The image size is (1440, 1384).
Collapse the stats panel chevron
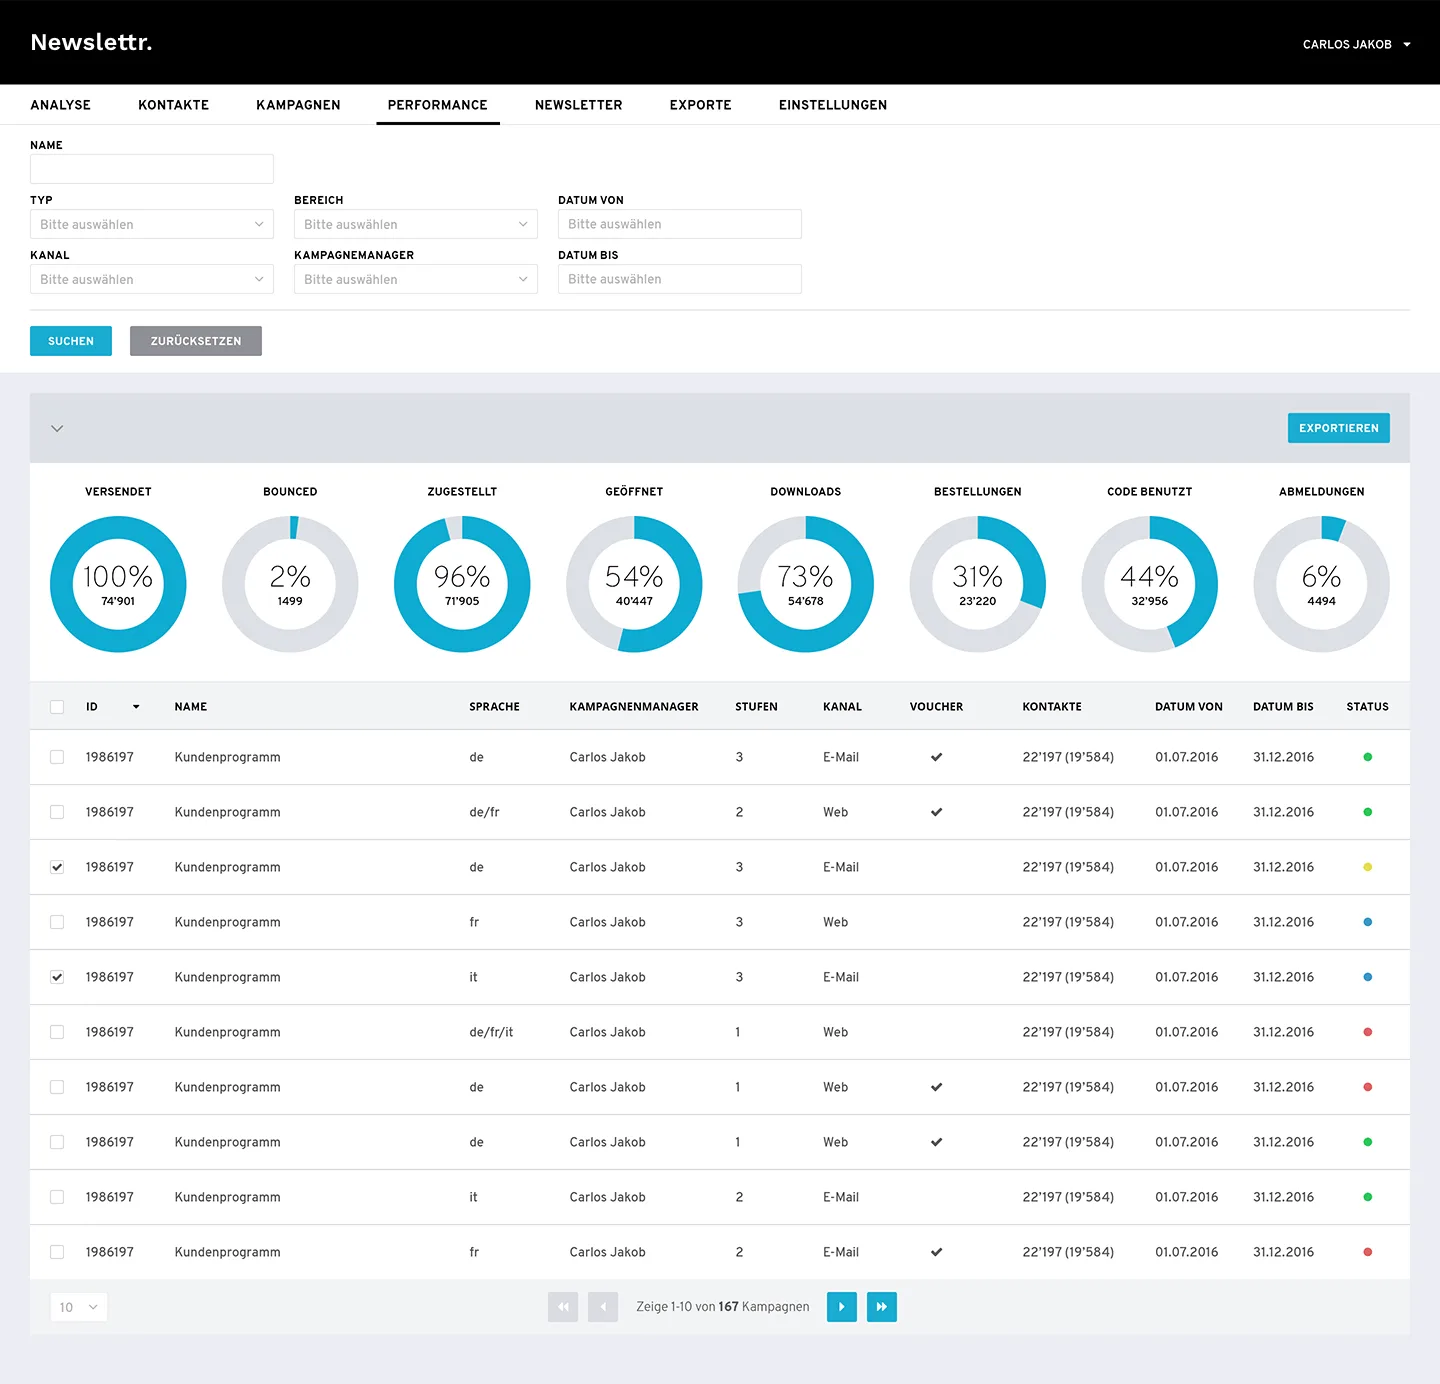pyautogui.click(x=57, y=428)
